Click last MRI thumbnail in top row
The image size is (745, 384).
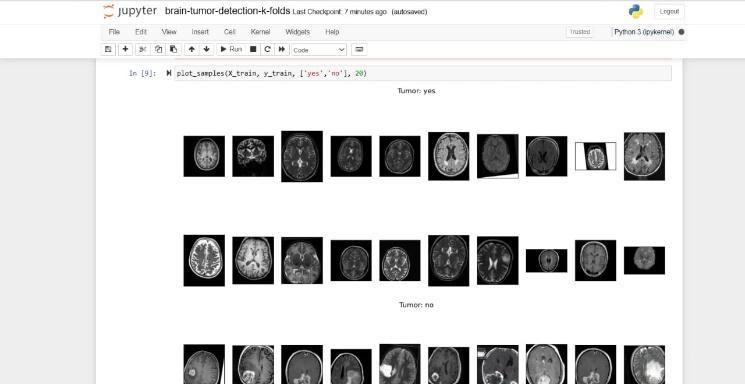point(644,156)
